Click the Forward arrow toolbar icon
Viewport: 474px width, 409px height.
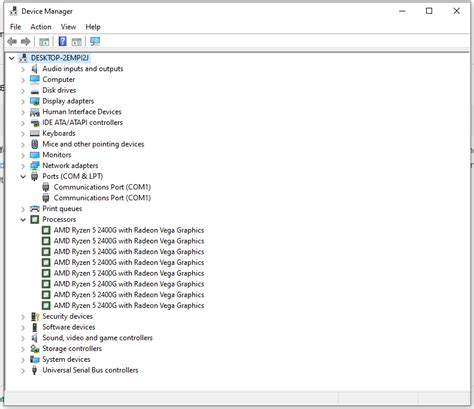click(x=26, y=42)
